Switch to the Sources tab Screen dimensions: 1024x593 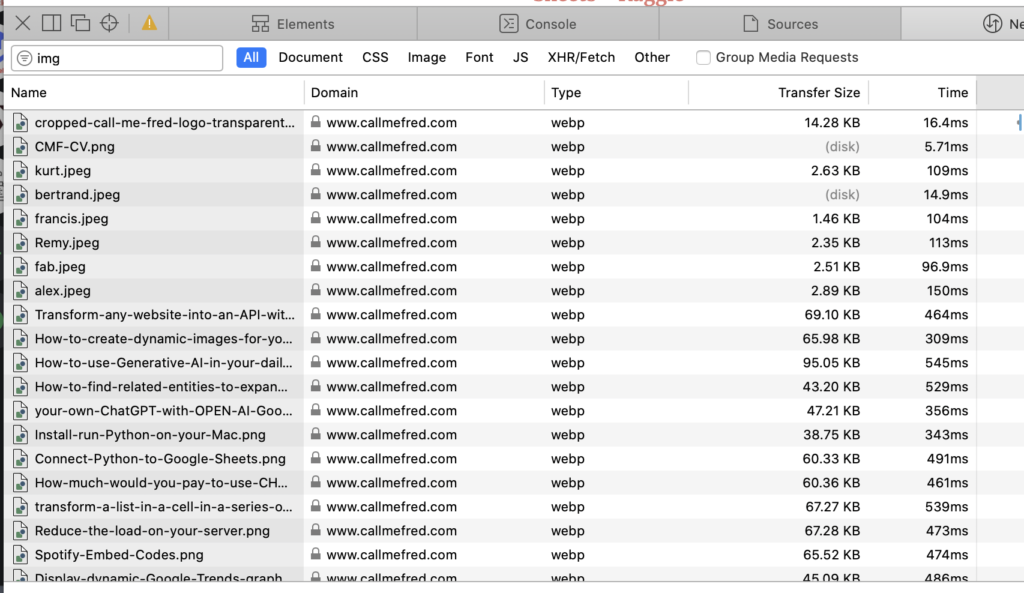coord(780,24)
